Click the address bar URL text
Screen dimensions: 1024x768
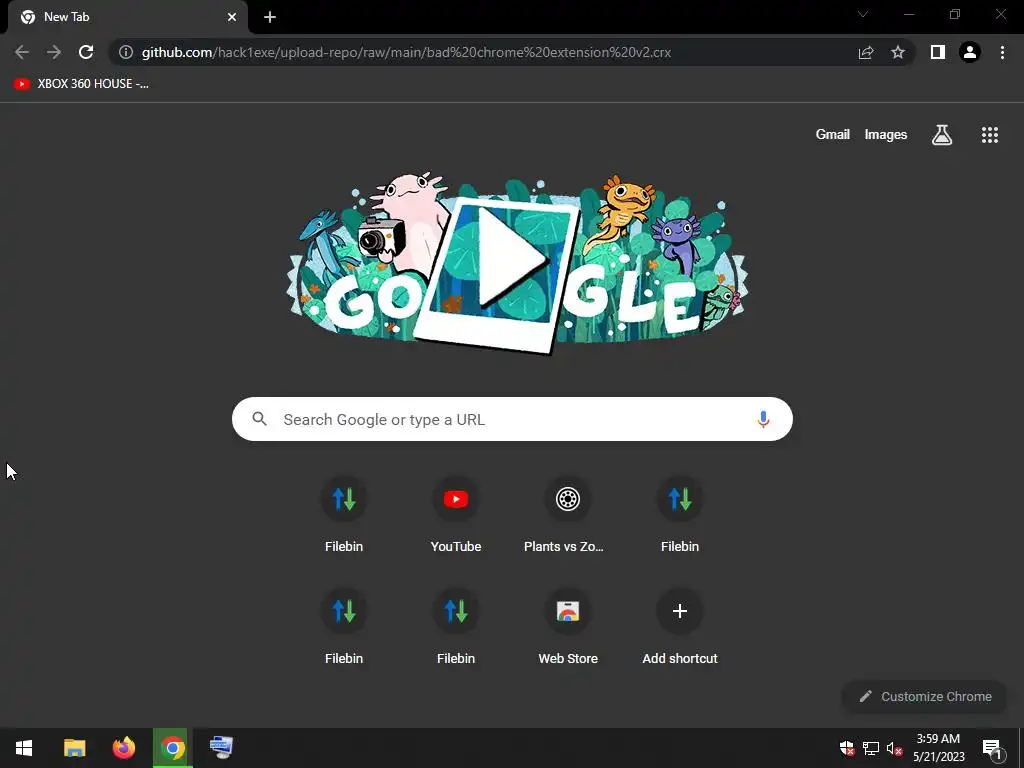tap(406, 52)
